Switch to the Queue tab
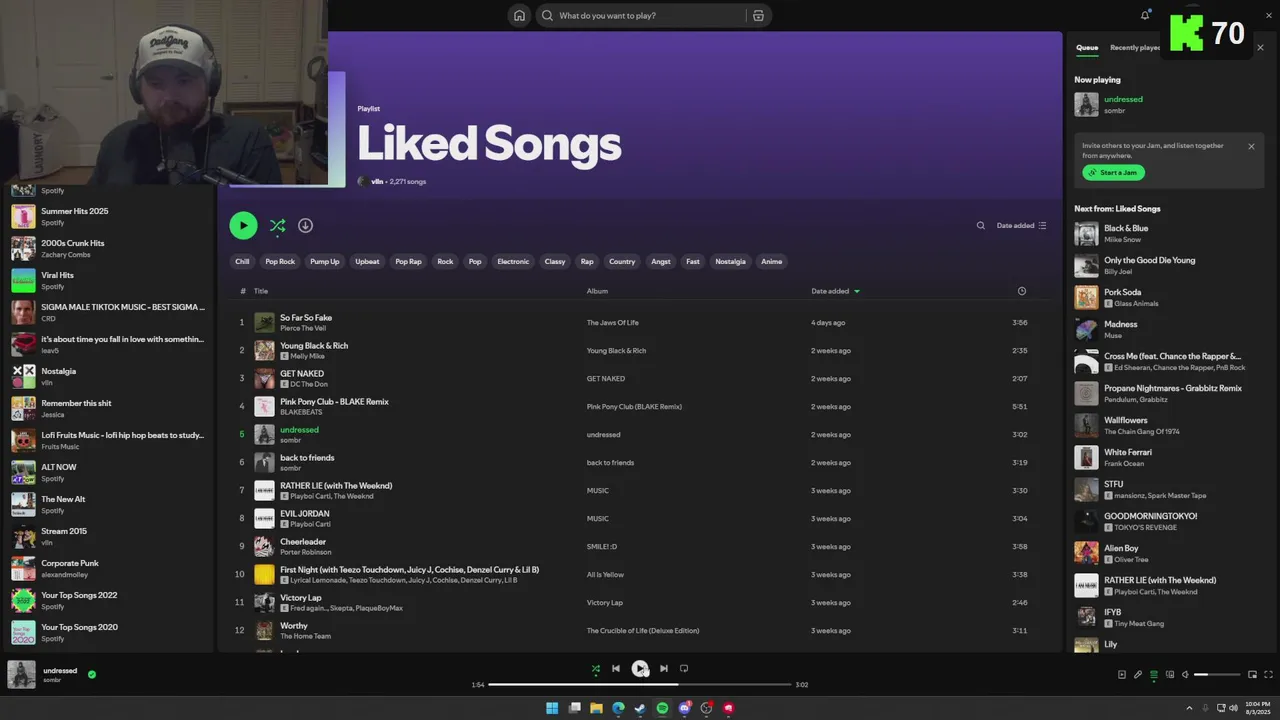This screenshot has width=1280, height=720. tap(1087, 47)
